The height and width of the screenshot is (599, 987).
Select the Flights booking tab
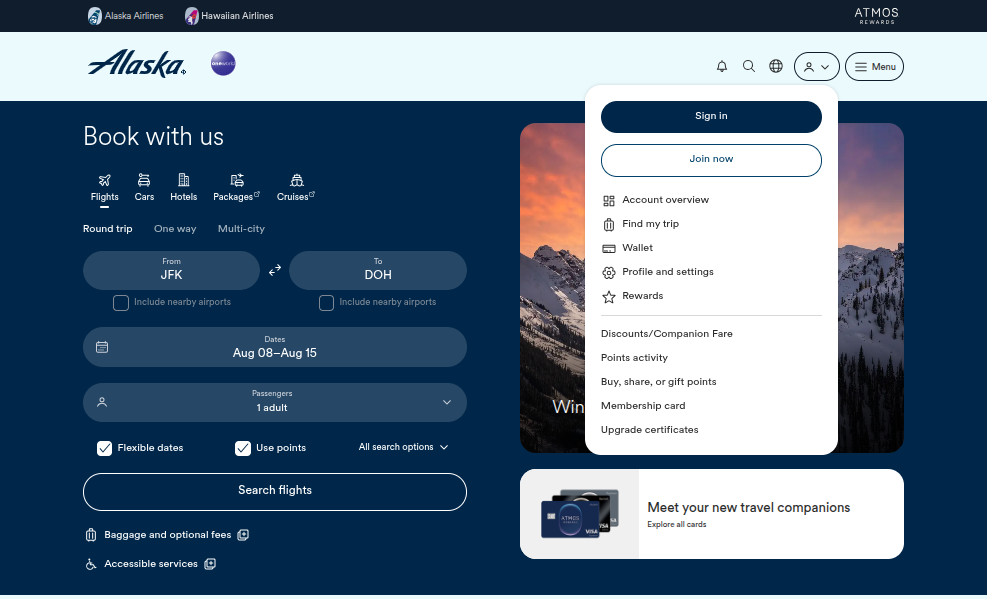point(104,188)
